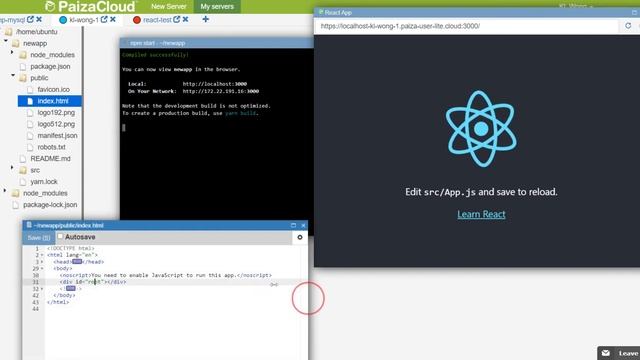Click the yarn build text in terminal
Image resolution: width=640 pixels, height=360 pixels.
click(x=240, y=113)
